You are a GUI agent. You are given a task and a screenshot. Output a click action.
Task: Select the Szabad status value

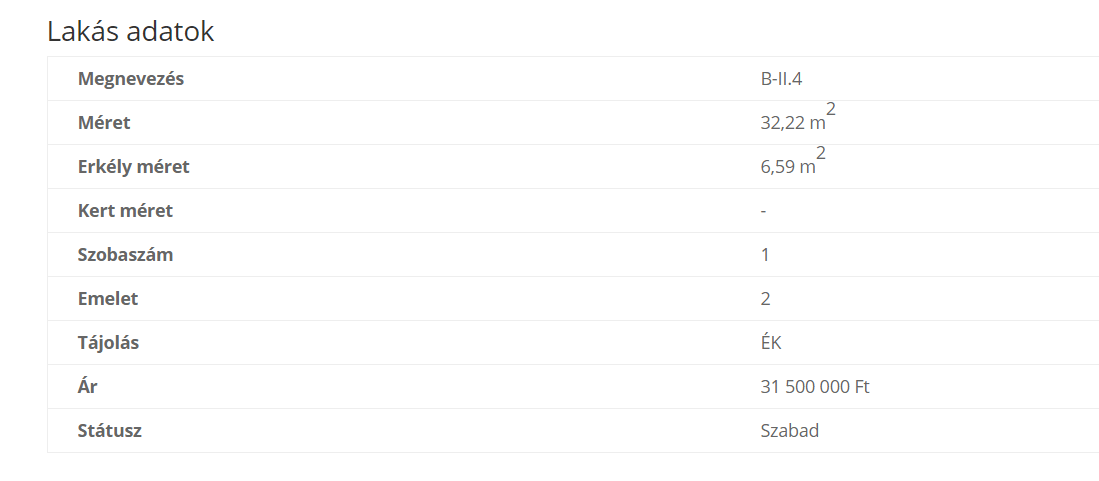pyautogui.click(x=790, y=431)
